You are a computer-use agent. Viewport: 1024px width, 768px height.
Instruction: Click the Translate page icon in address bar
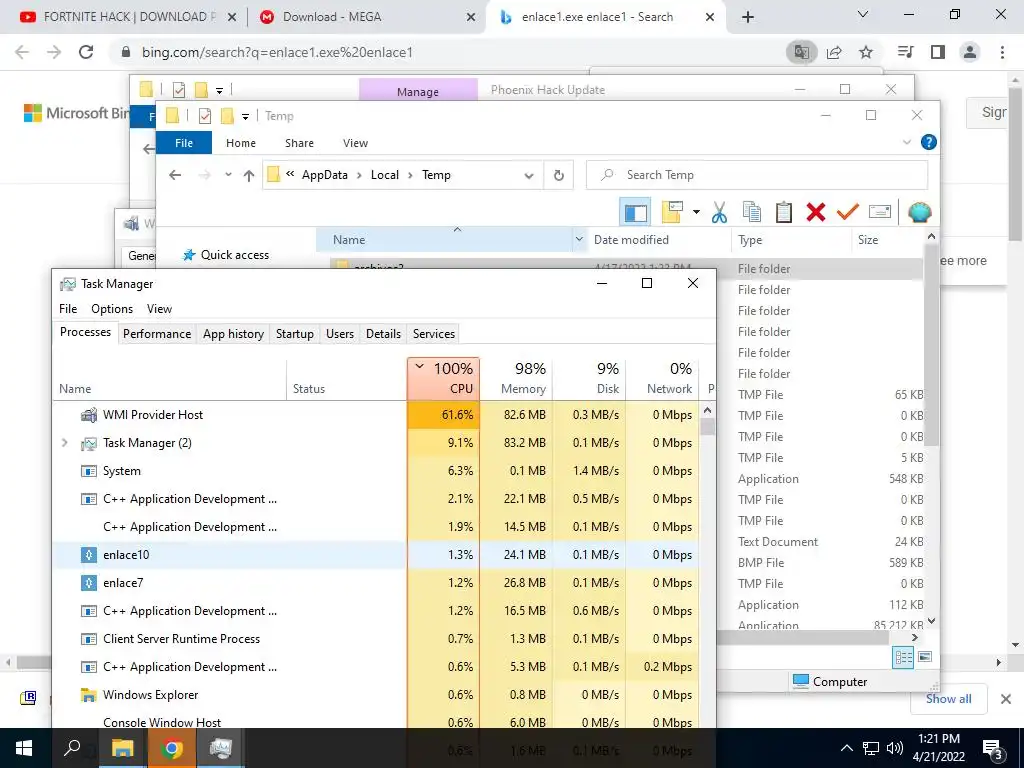coord(801,52)
